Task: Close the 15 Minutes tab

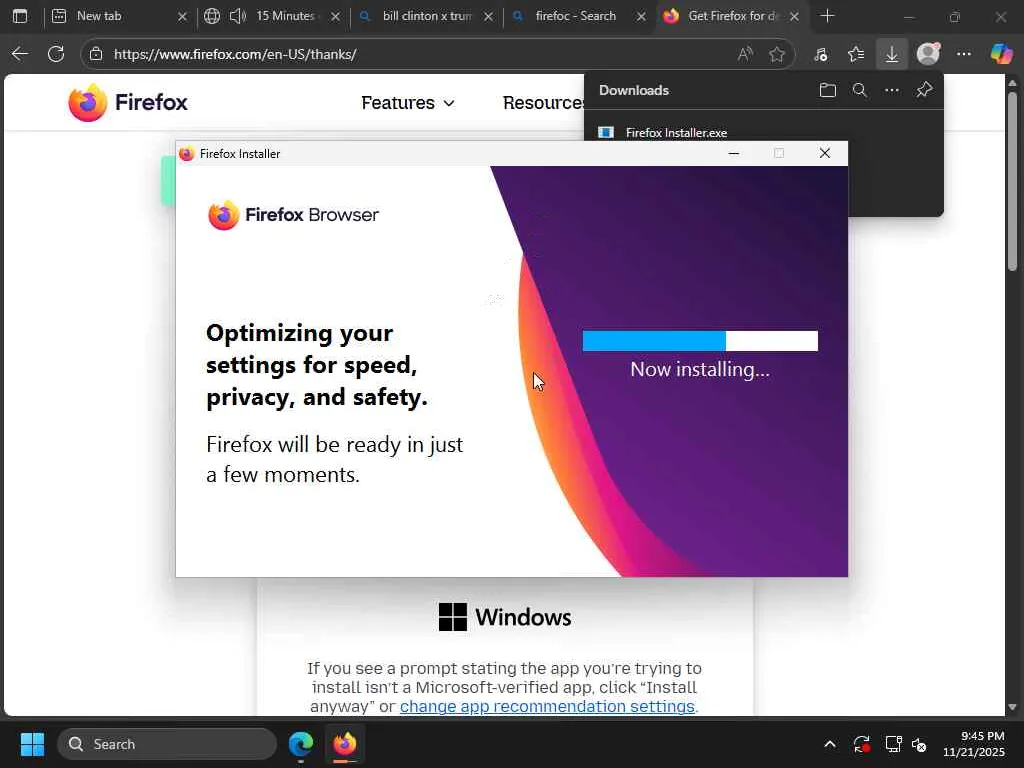Action: click(x=335, y=16)
